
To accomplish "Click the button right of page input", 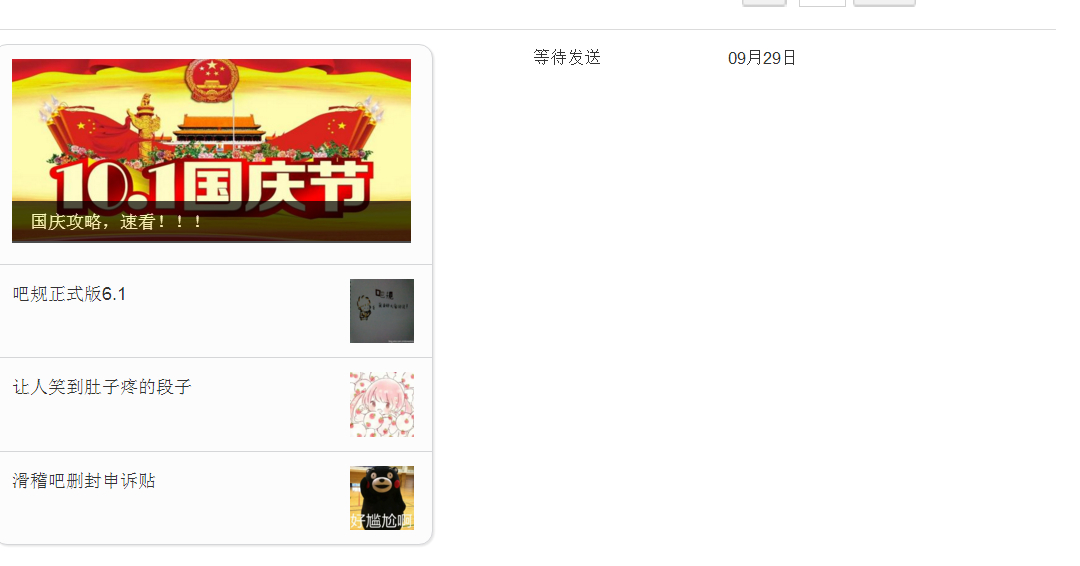I will (884, 3).
